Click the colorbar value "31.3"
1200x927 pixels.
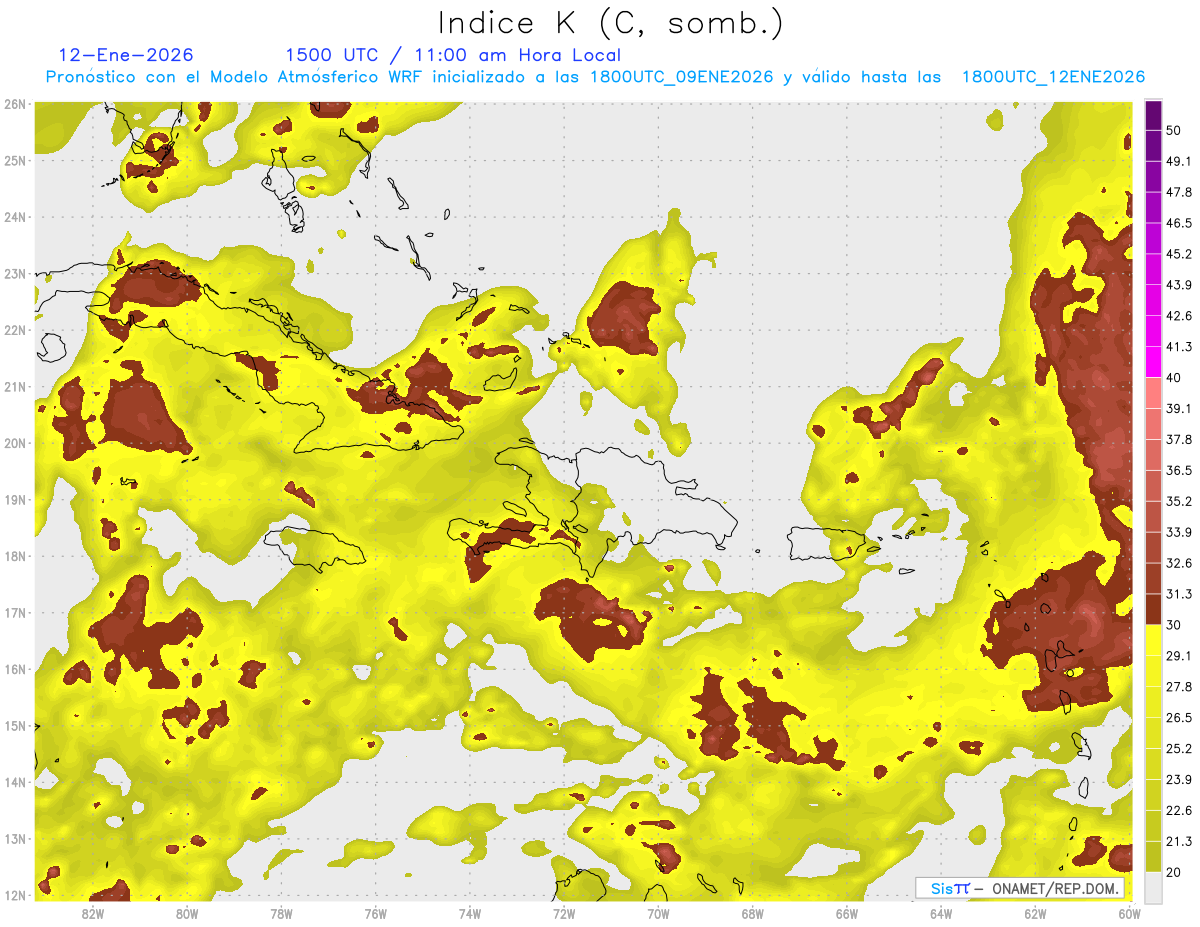[1178, 594]
